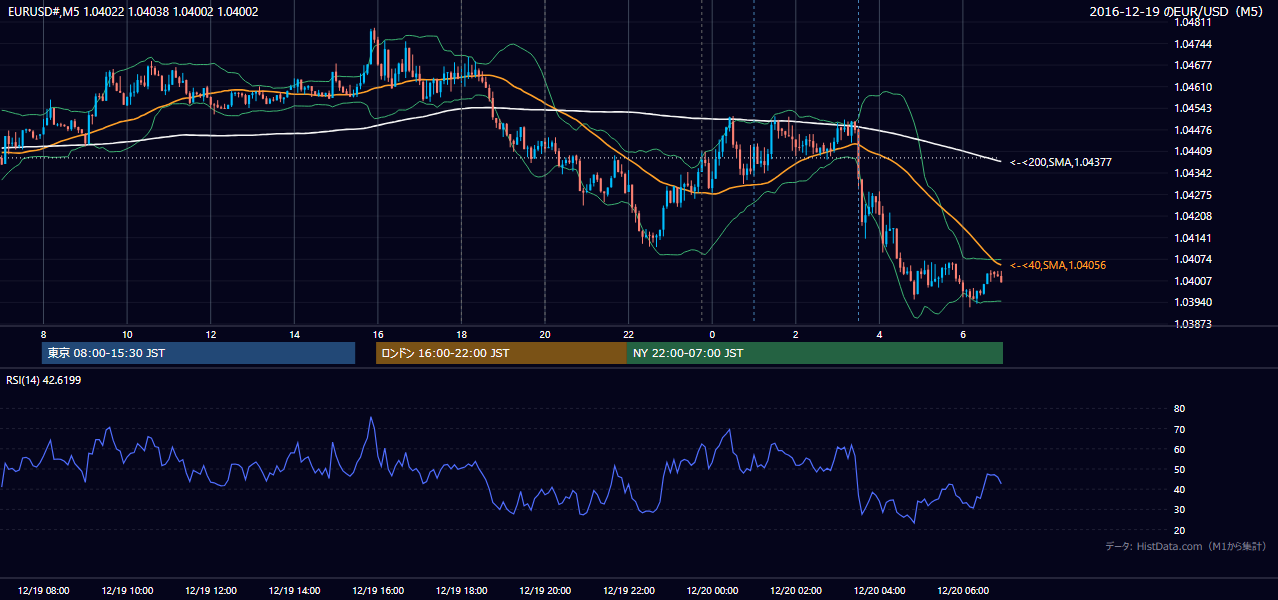Click the 12/20 06:00 bottom time label
The height and width of the screenshot is (600, 1278).
pyautogui.click(x=962, y=591)
